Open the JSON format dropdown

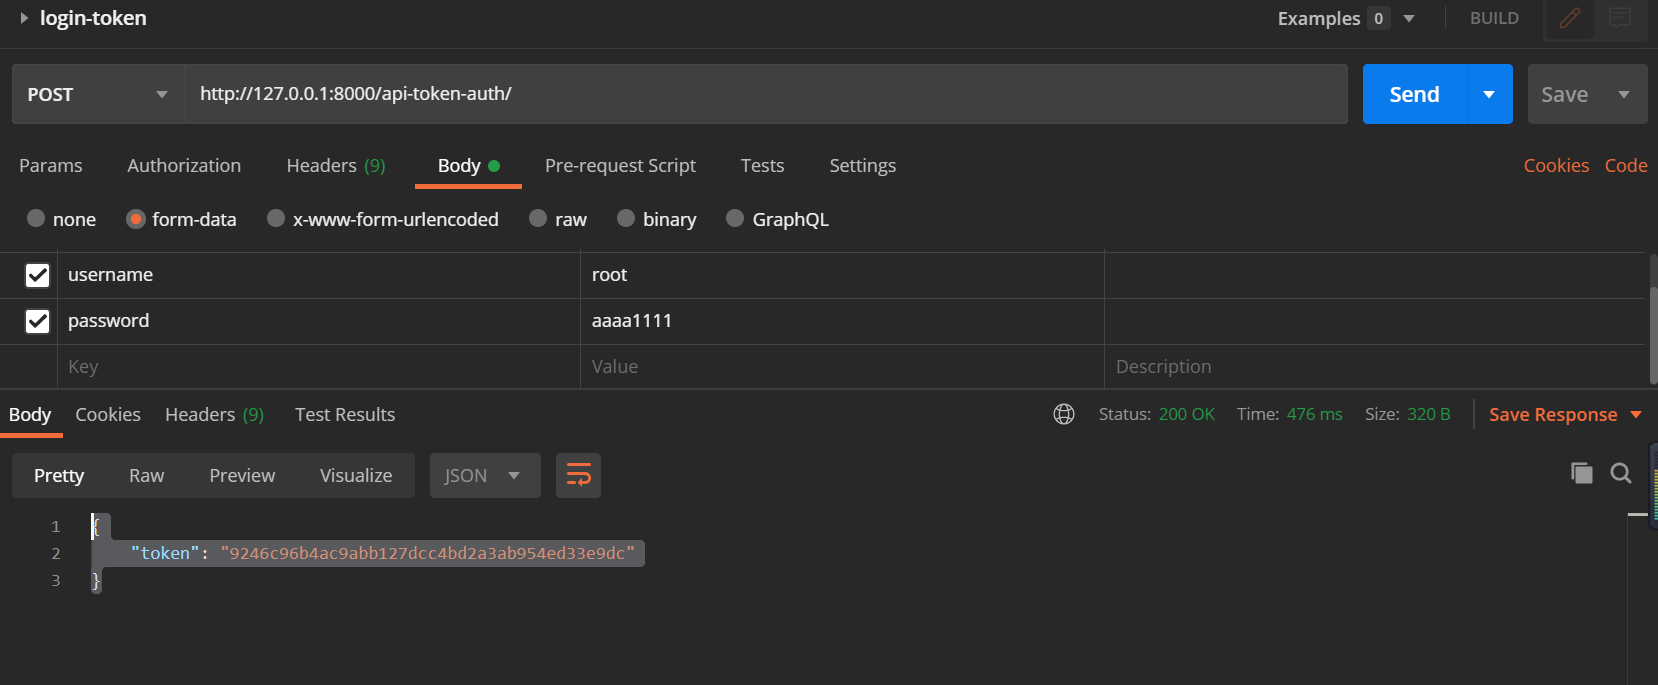coord(485,475)
